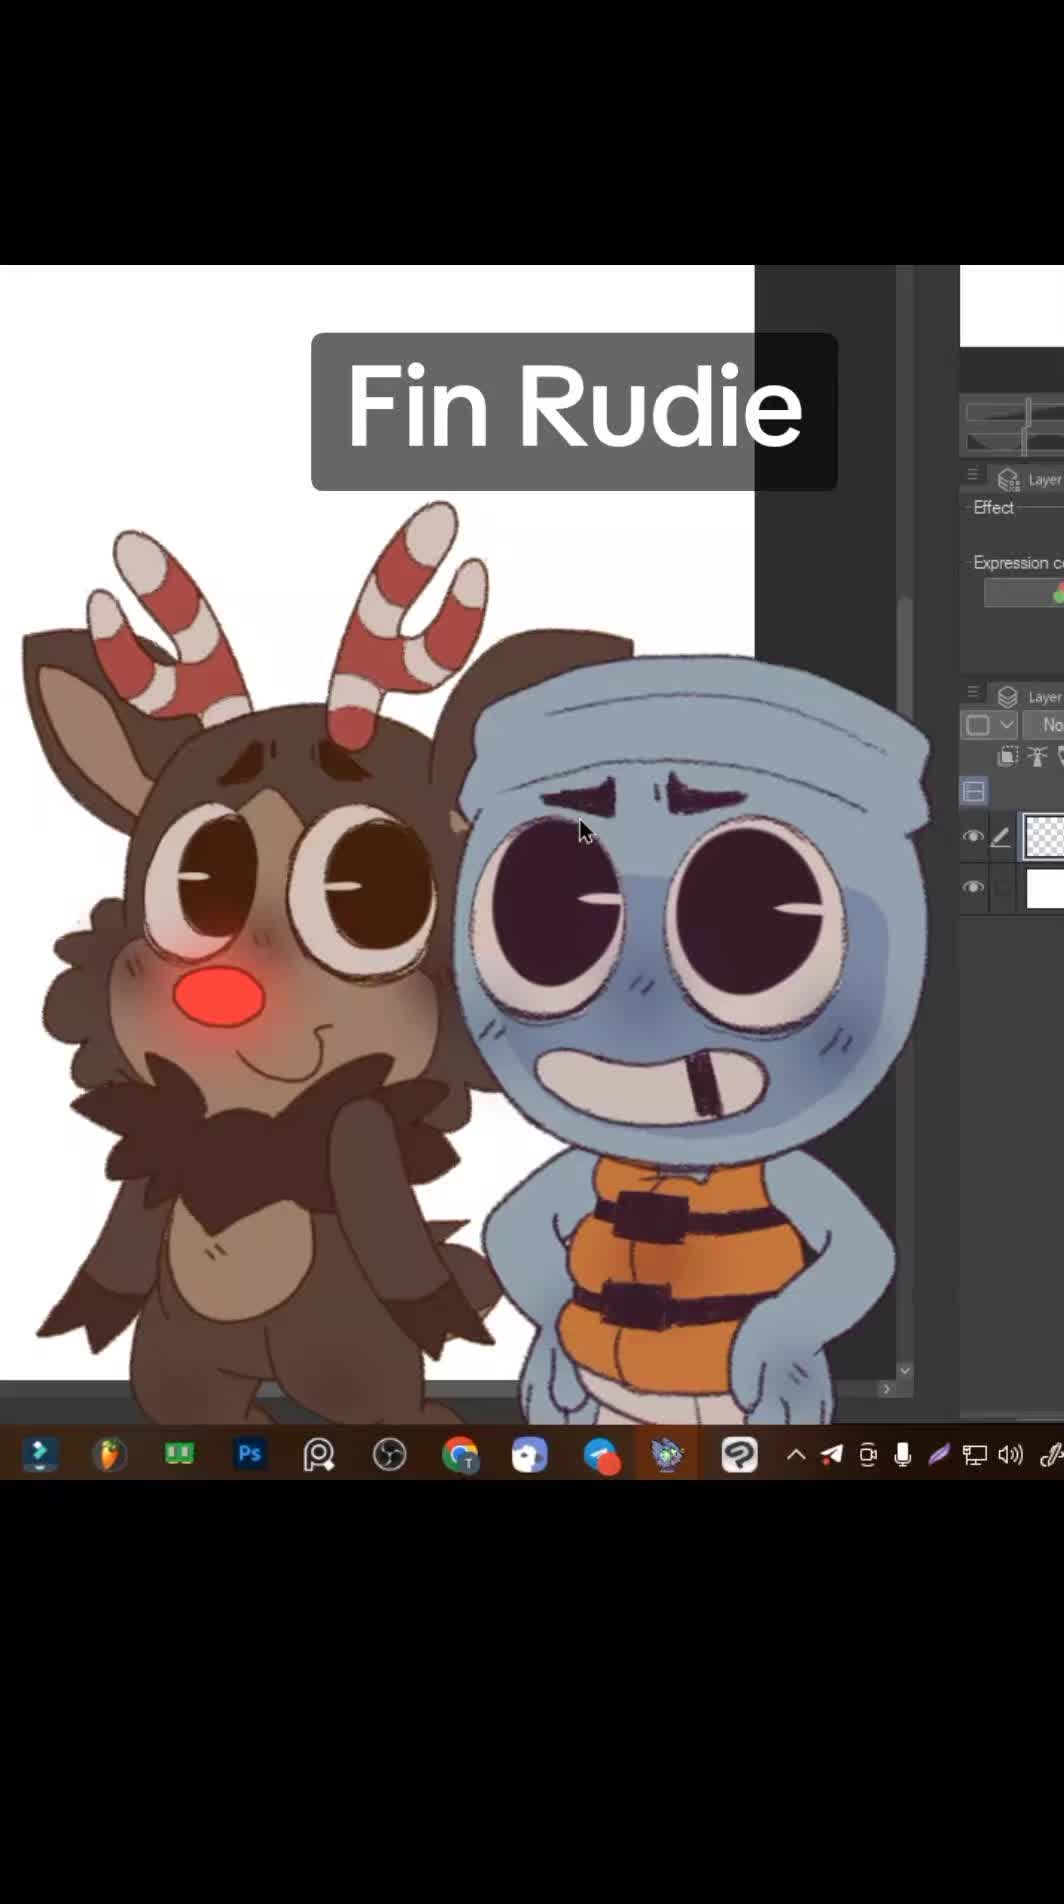The height and width of the screenshot is (1904, 1064).
Task: Click pencil editing indicator on top layer
Action: (x=1000, y=837)
